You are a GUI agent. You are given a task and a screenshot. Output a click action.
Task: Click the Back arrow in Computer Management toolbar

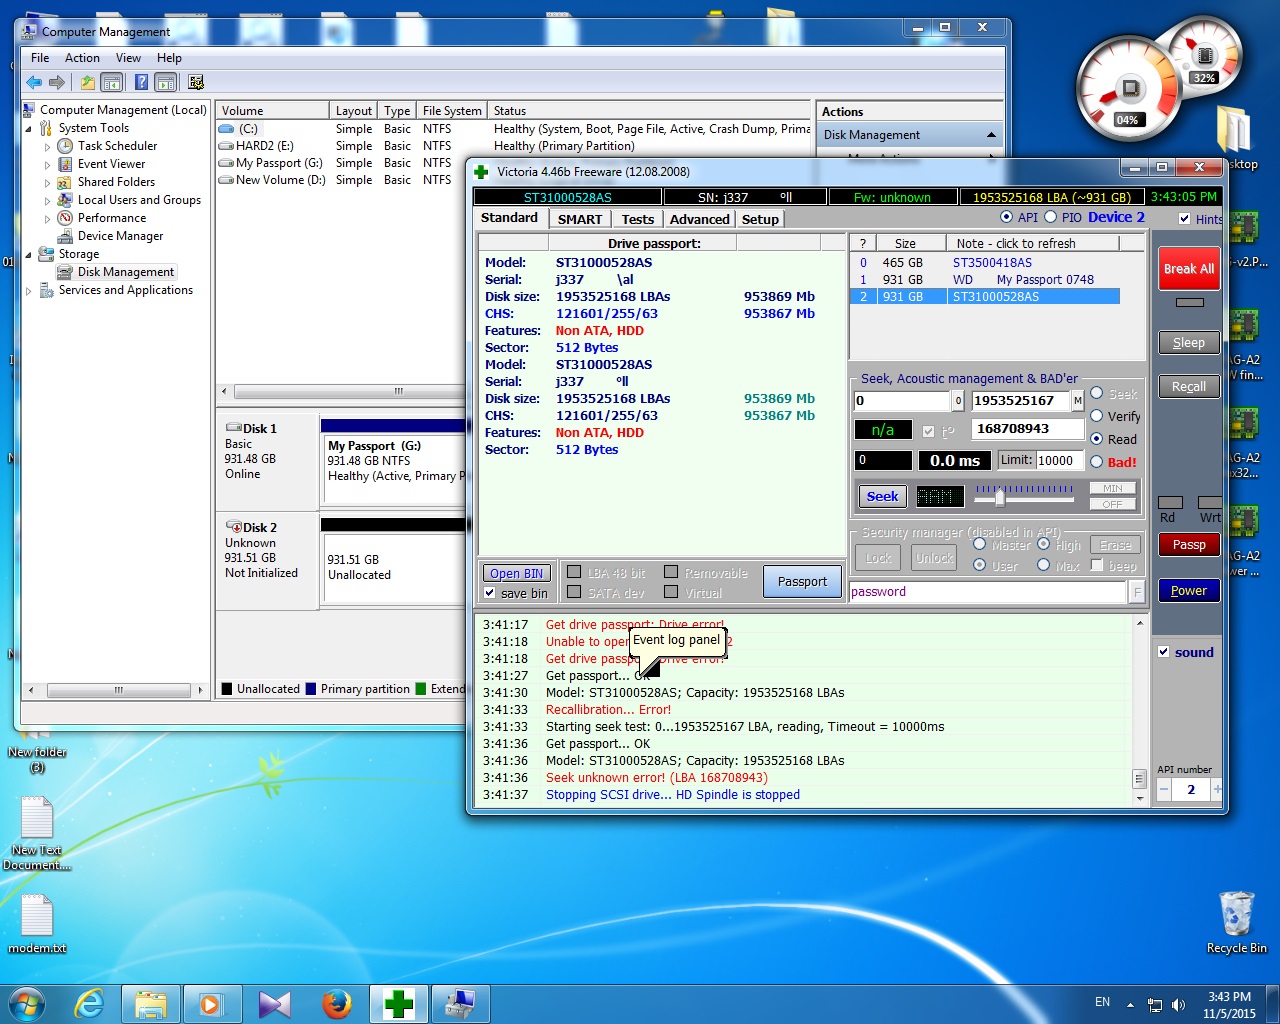click(x=34, y=82)
